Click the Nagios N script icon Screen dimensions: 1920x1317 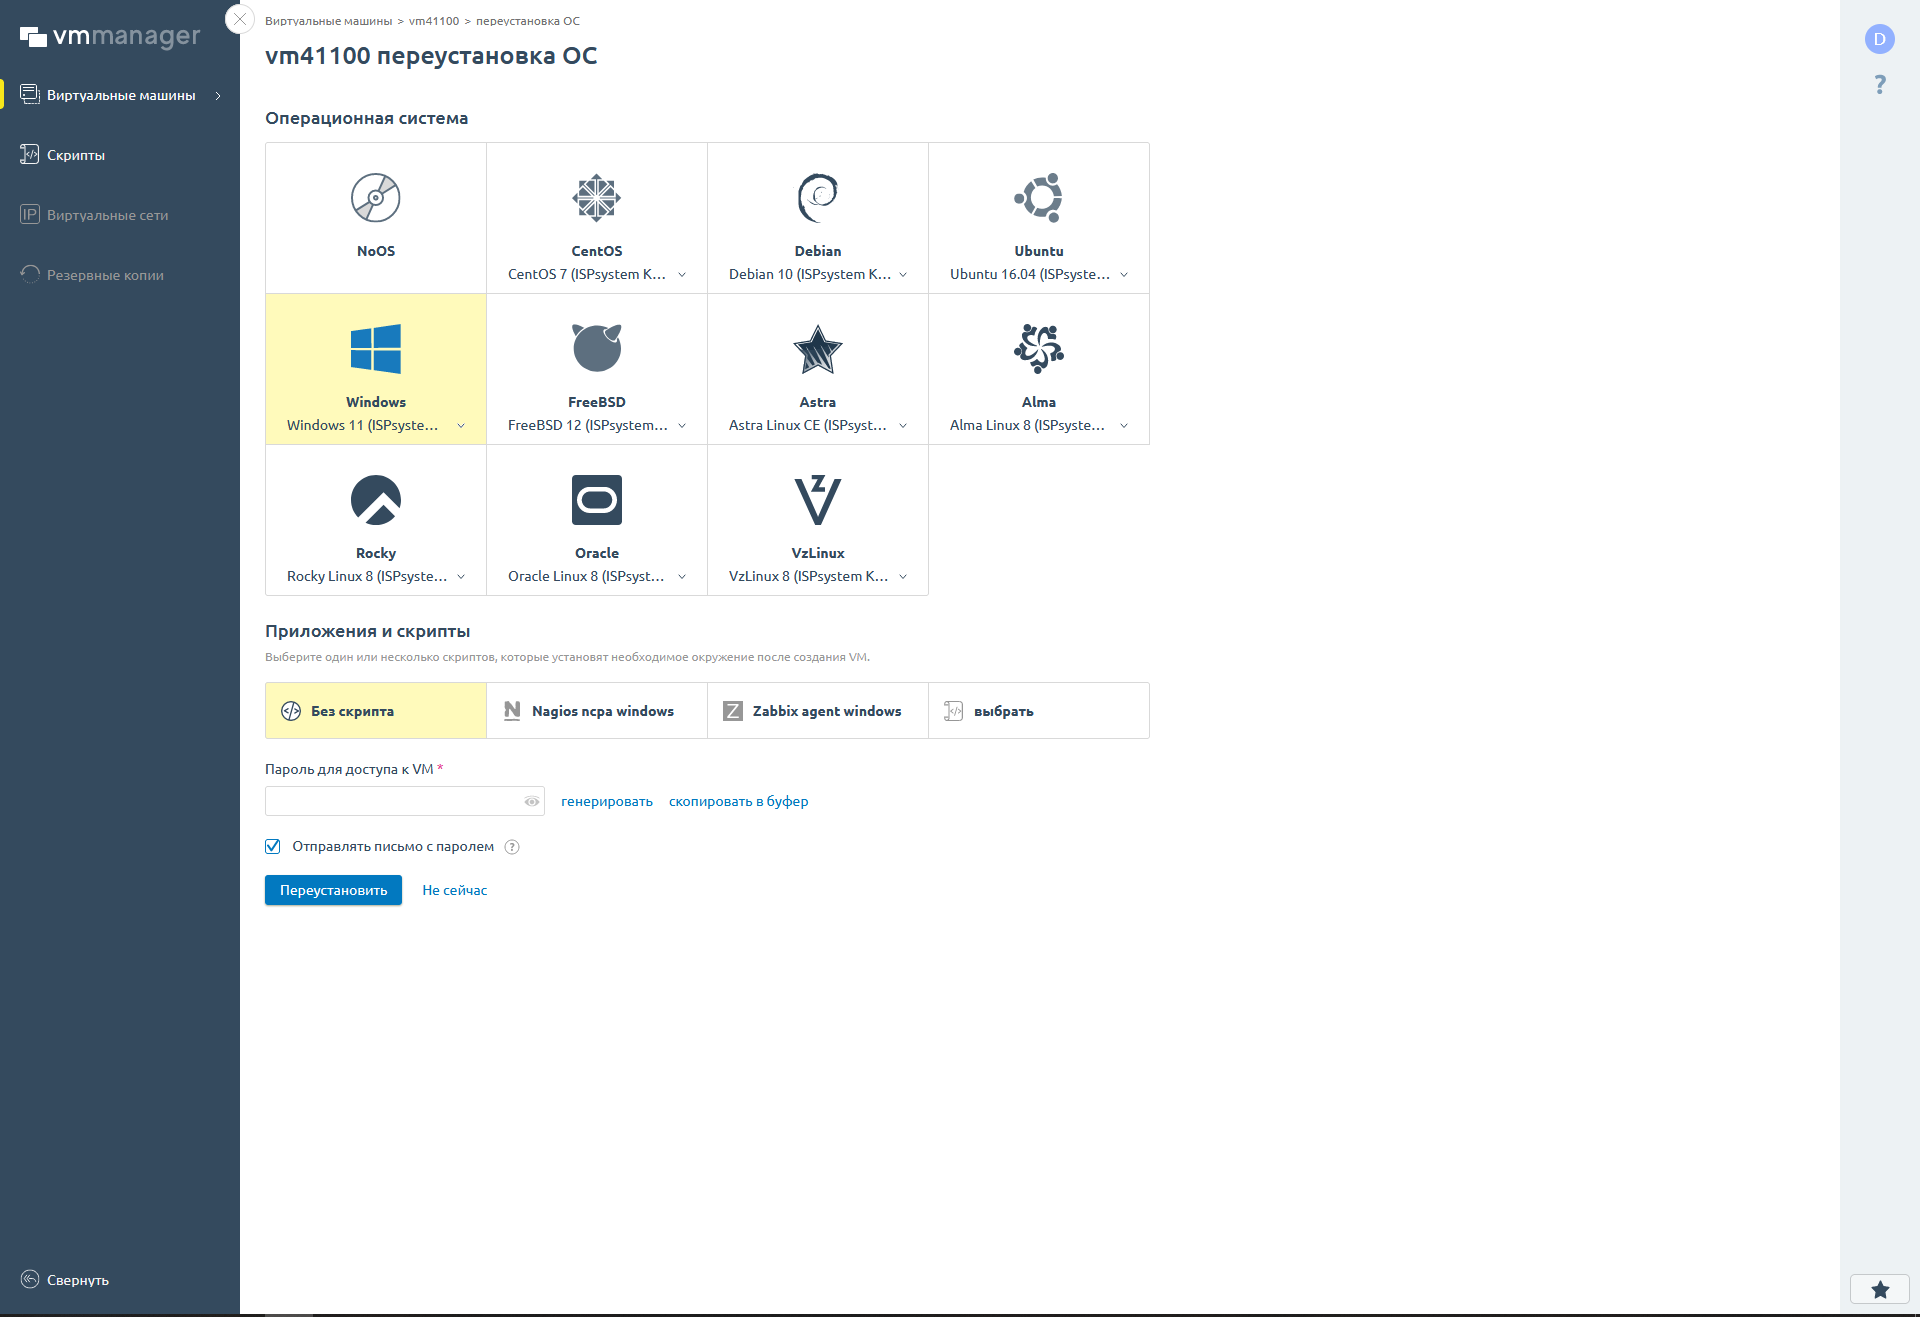click(x=512, y=711)
